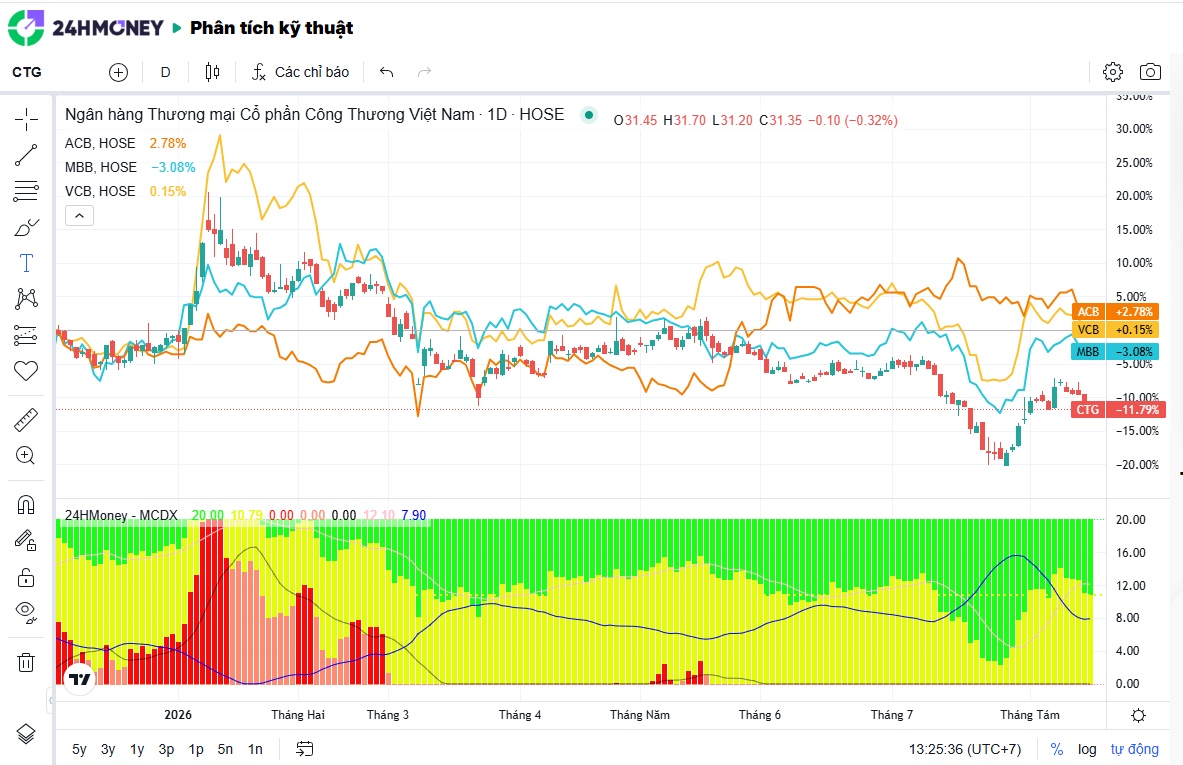This screenshot has height=765, width=1183.
Task: Click the trash remove drawings icon
Action: 26,662
